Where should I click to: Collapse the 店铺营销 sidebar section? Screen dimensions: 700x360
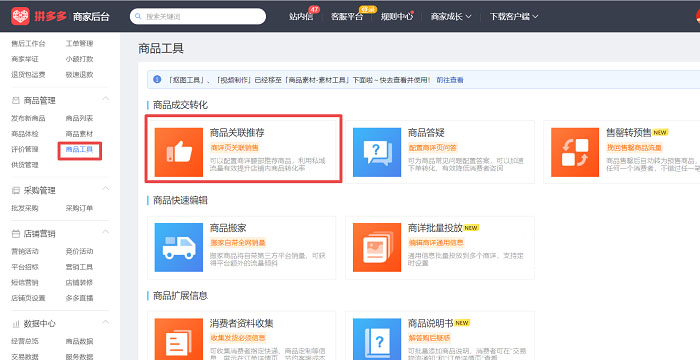[105, 232]
